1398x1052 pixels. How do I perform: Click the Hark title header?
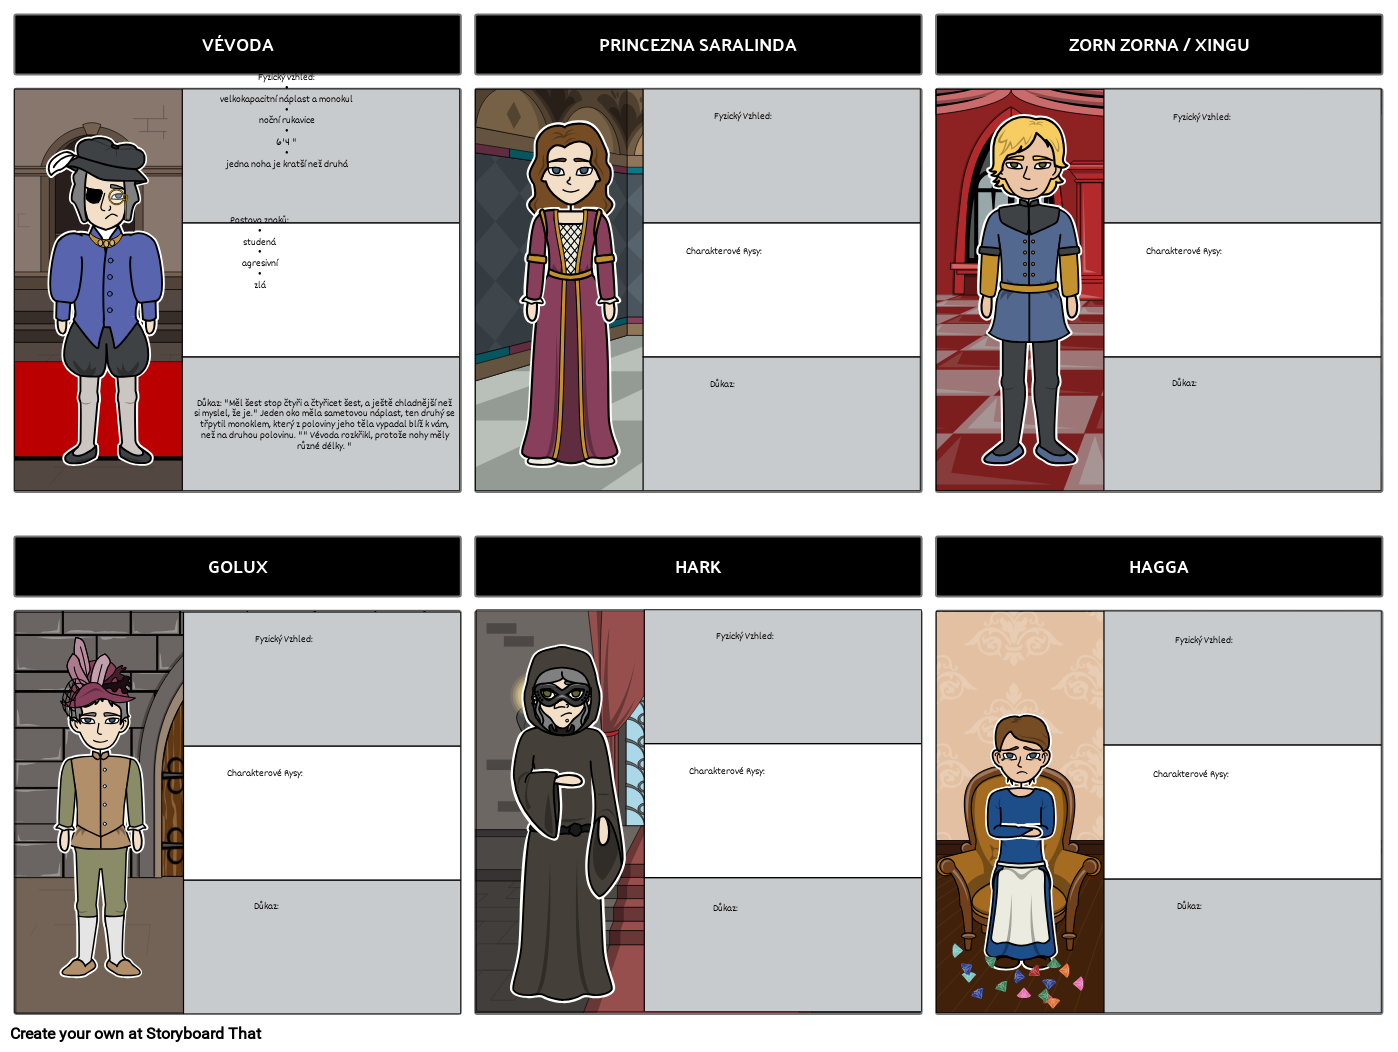pyautogui.click(x=697, y=566)
